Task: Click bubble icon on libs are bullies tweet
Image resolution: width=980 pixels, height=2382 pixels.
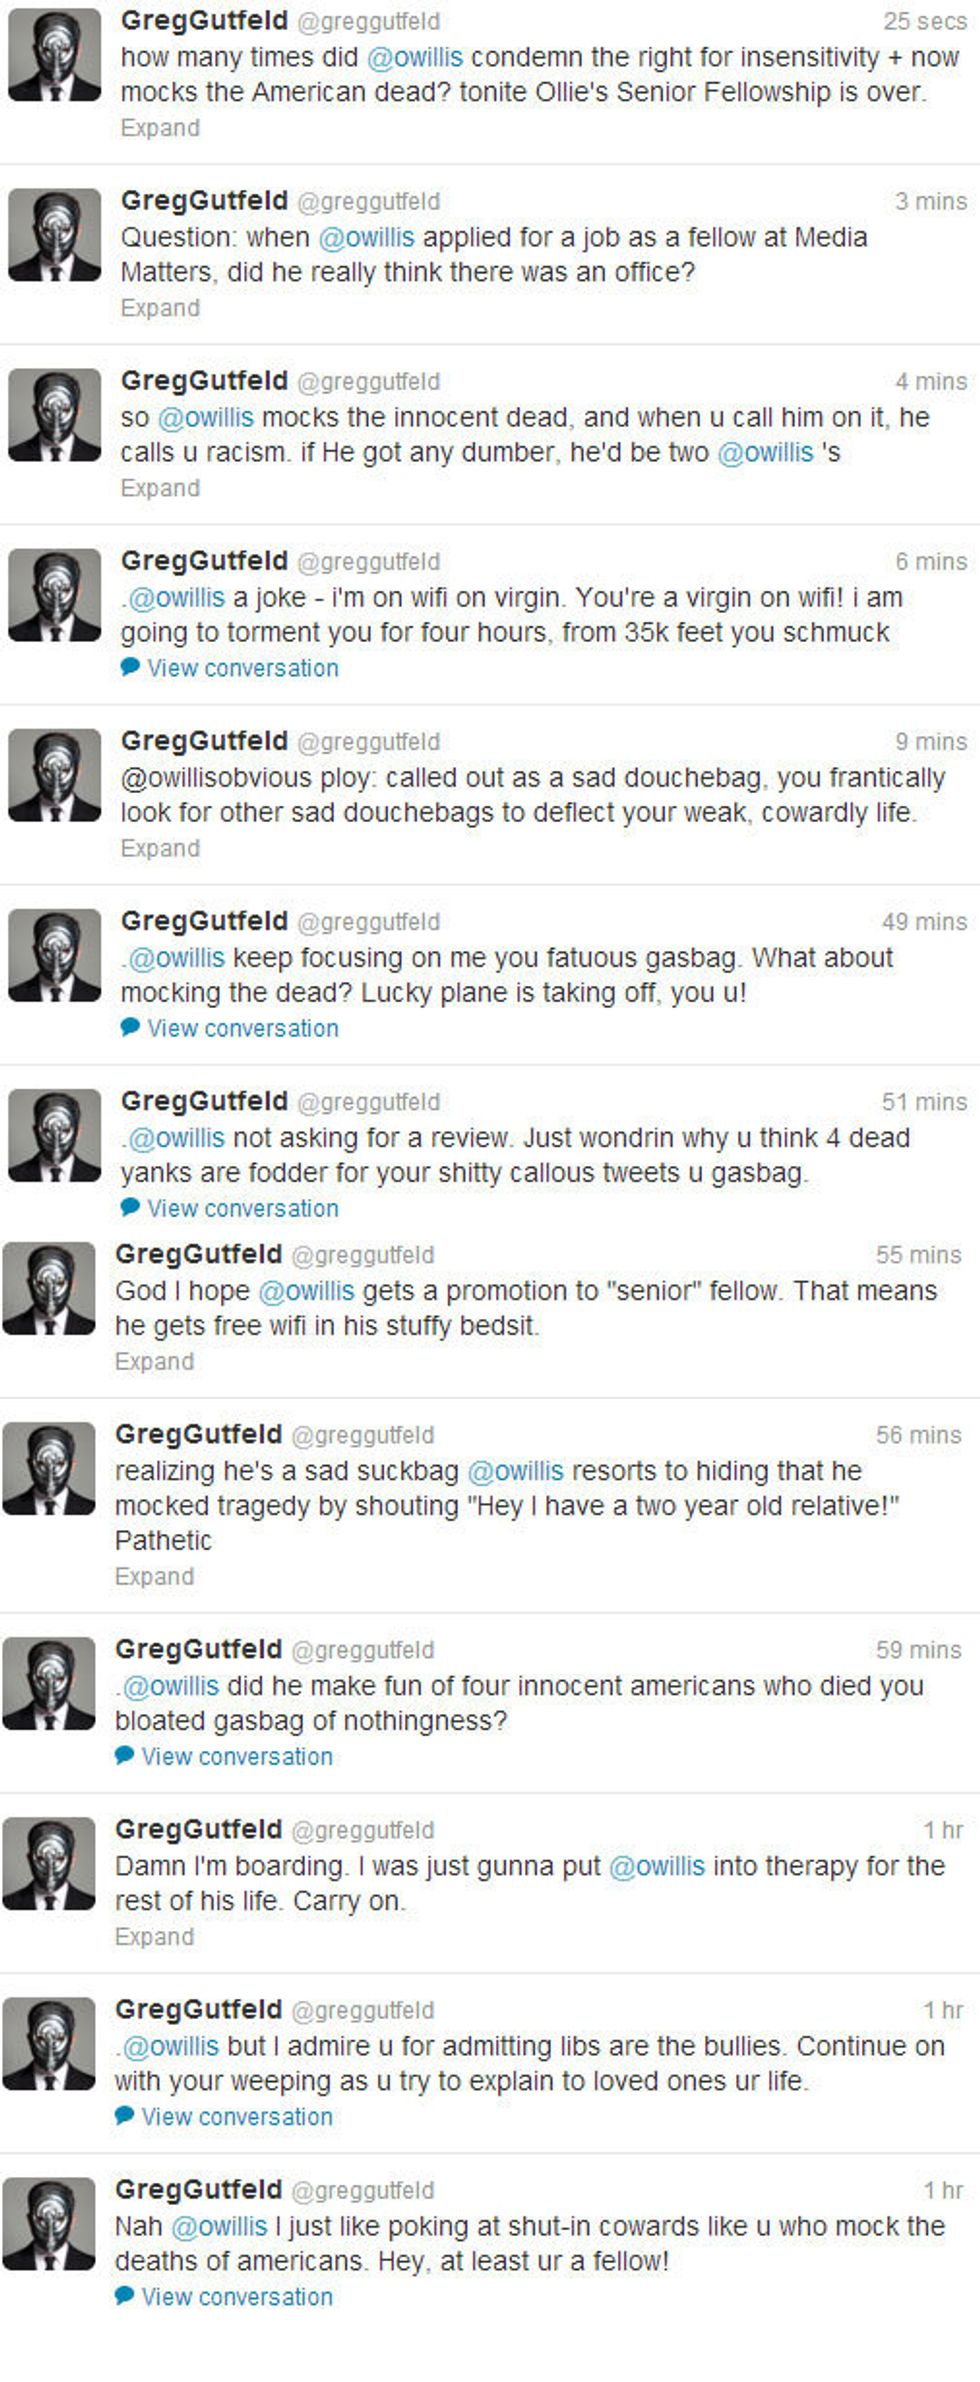Action: pyautogui.click(x=124, y=2115)
